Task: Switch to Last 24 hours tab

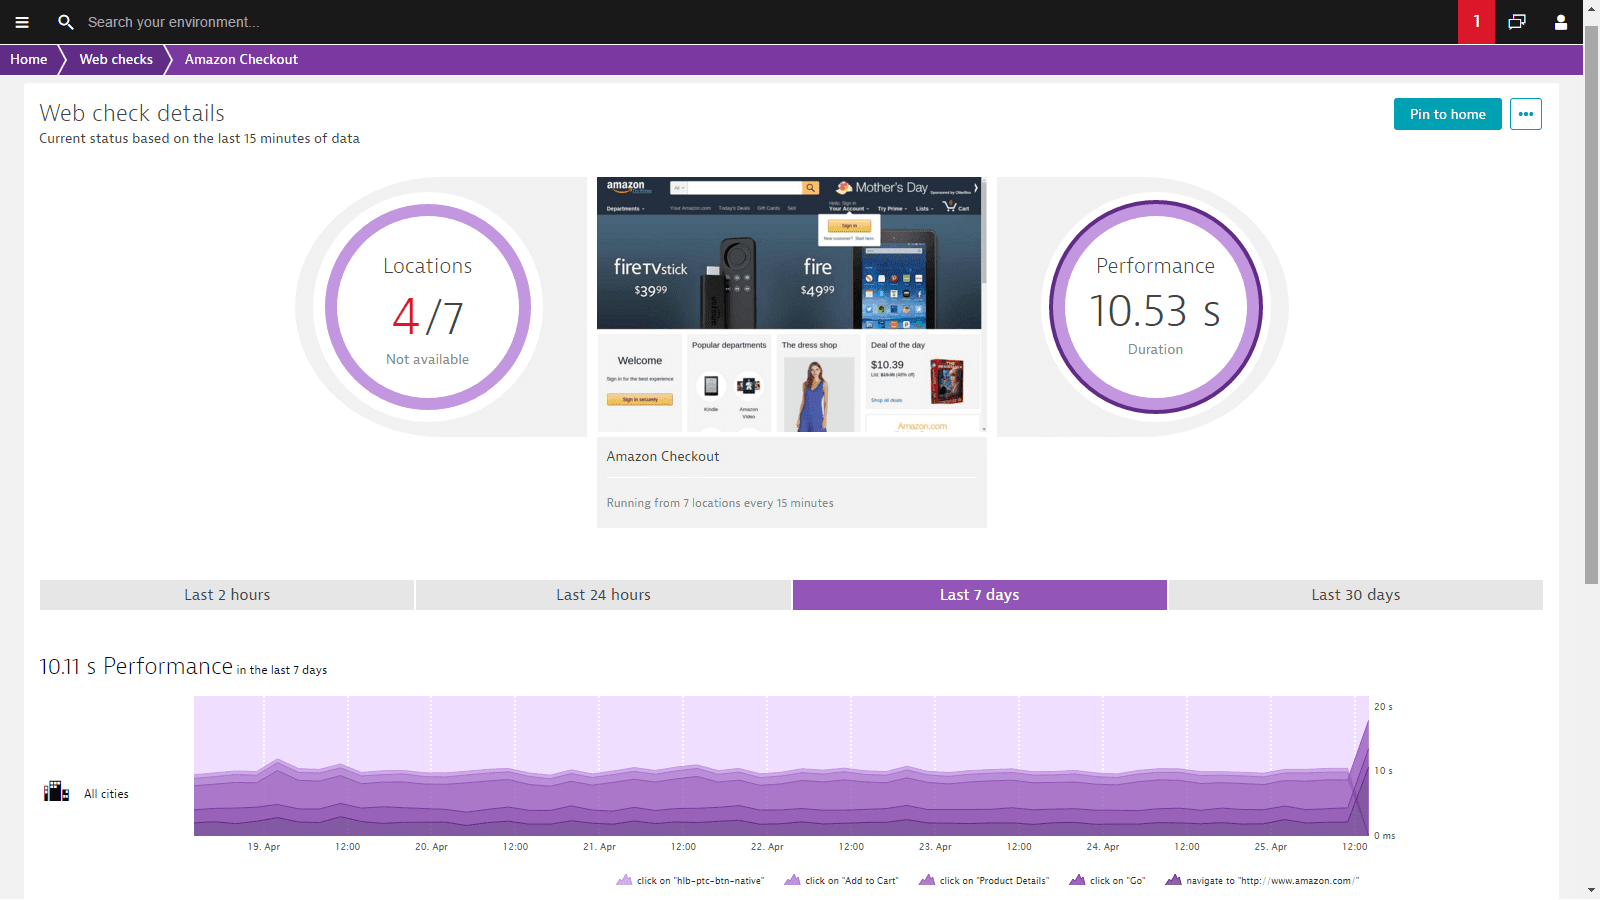Action: pos(603,595)
